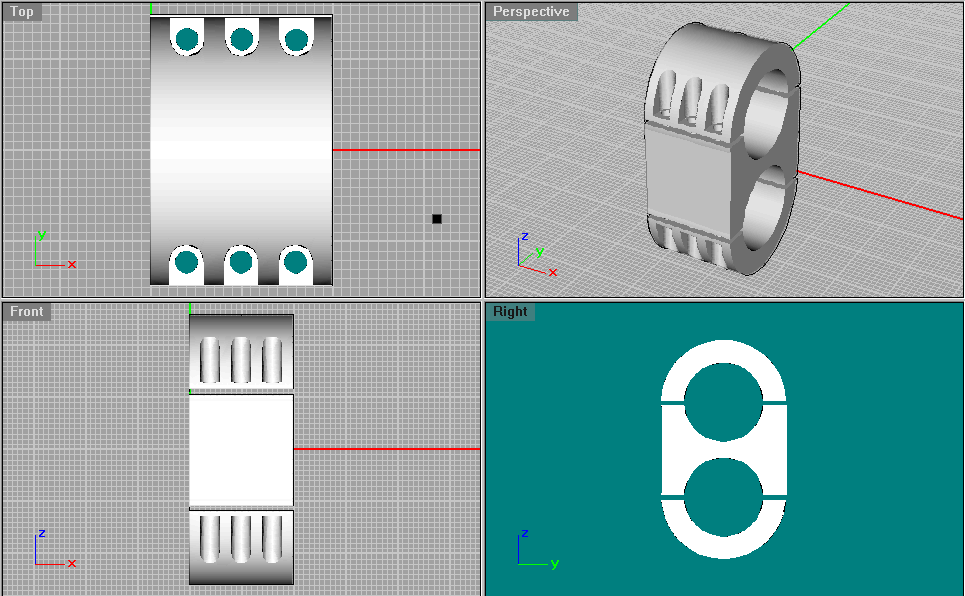This screenshot has width=965, height=596.
Task: Click the white center panel in Front view
Action: (241, 450)
